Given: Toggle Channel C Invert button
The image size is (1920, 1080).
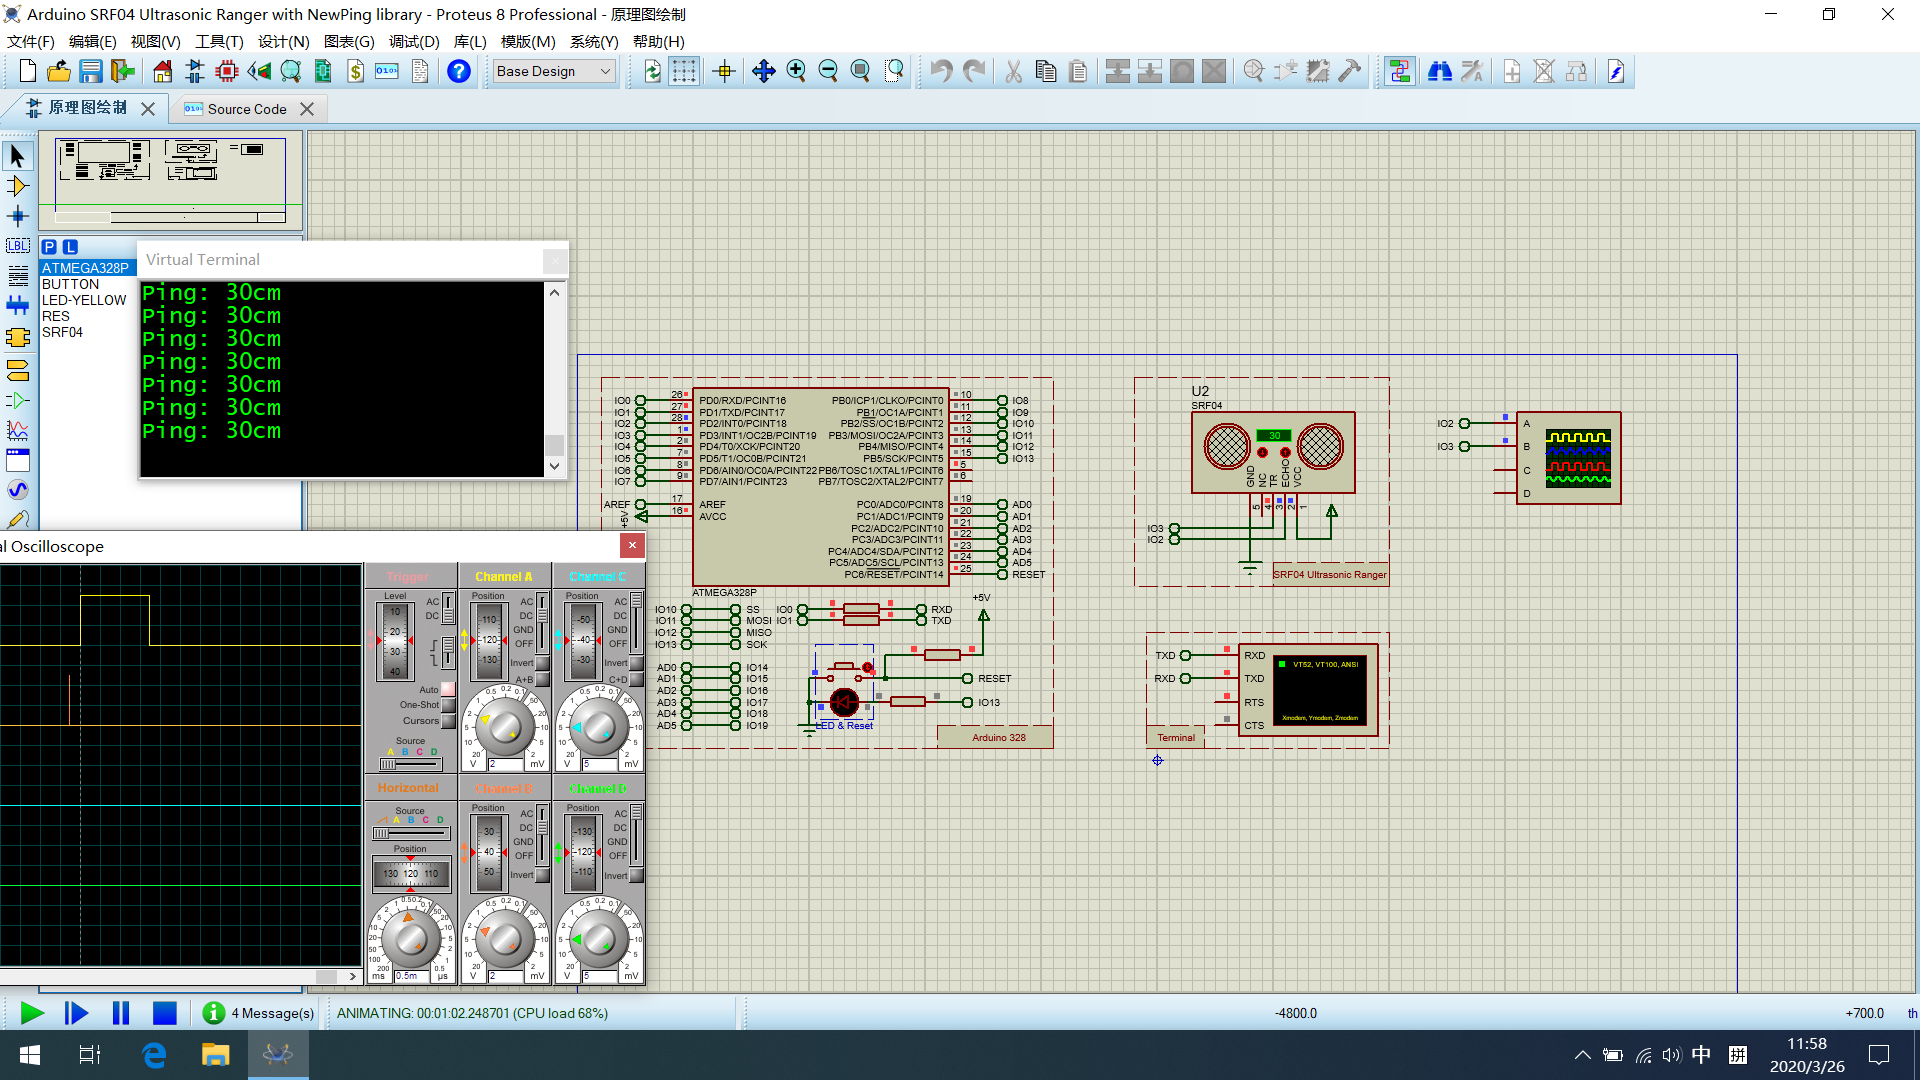Looking at the screenshot, I should (636, 663).
